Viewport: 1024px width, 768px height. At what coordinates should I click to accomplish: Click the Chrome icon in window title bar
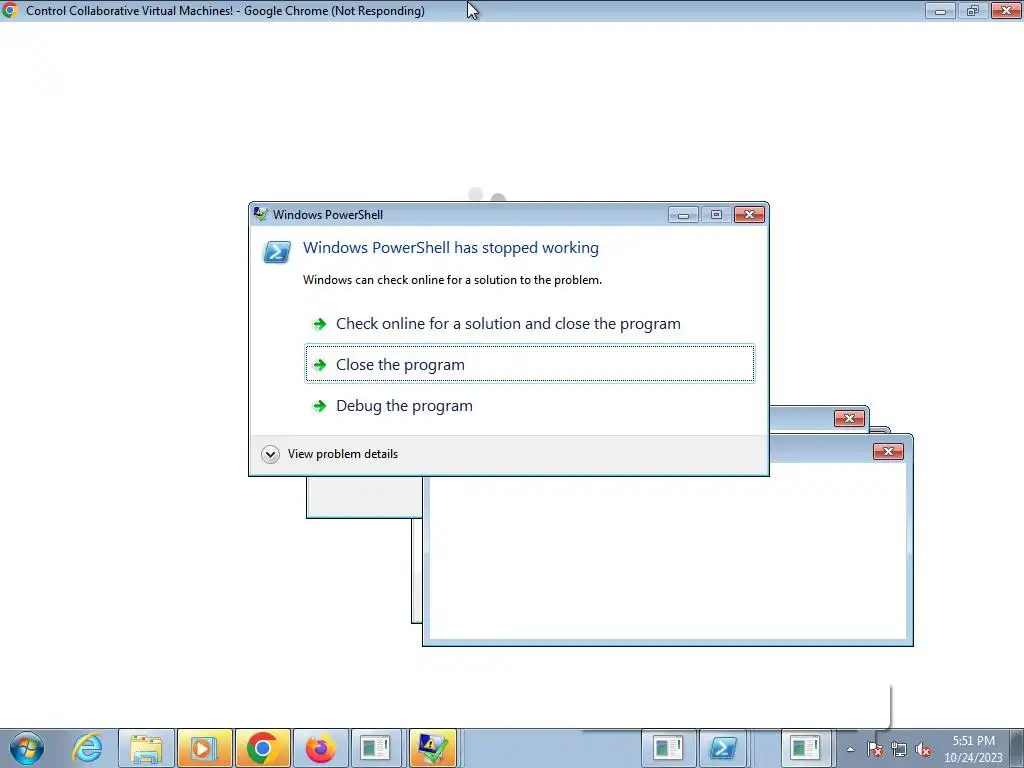click(10, 10)
